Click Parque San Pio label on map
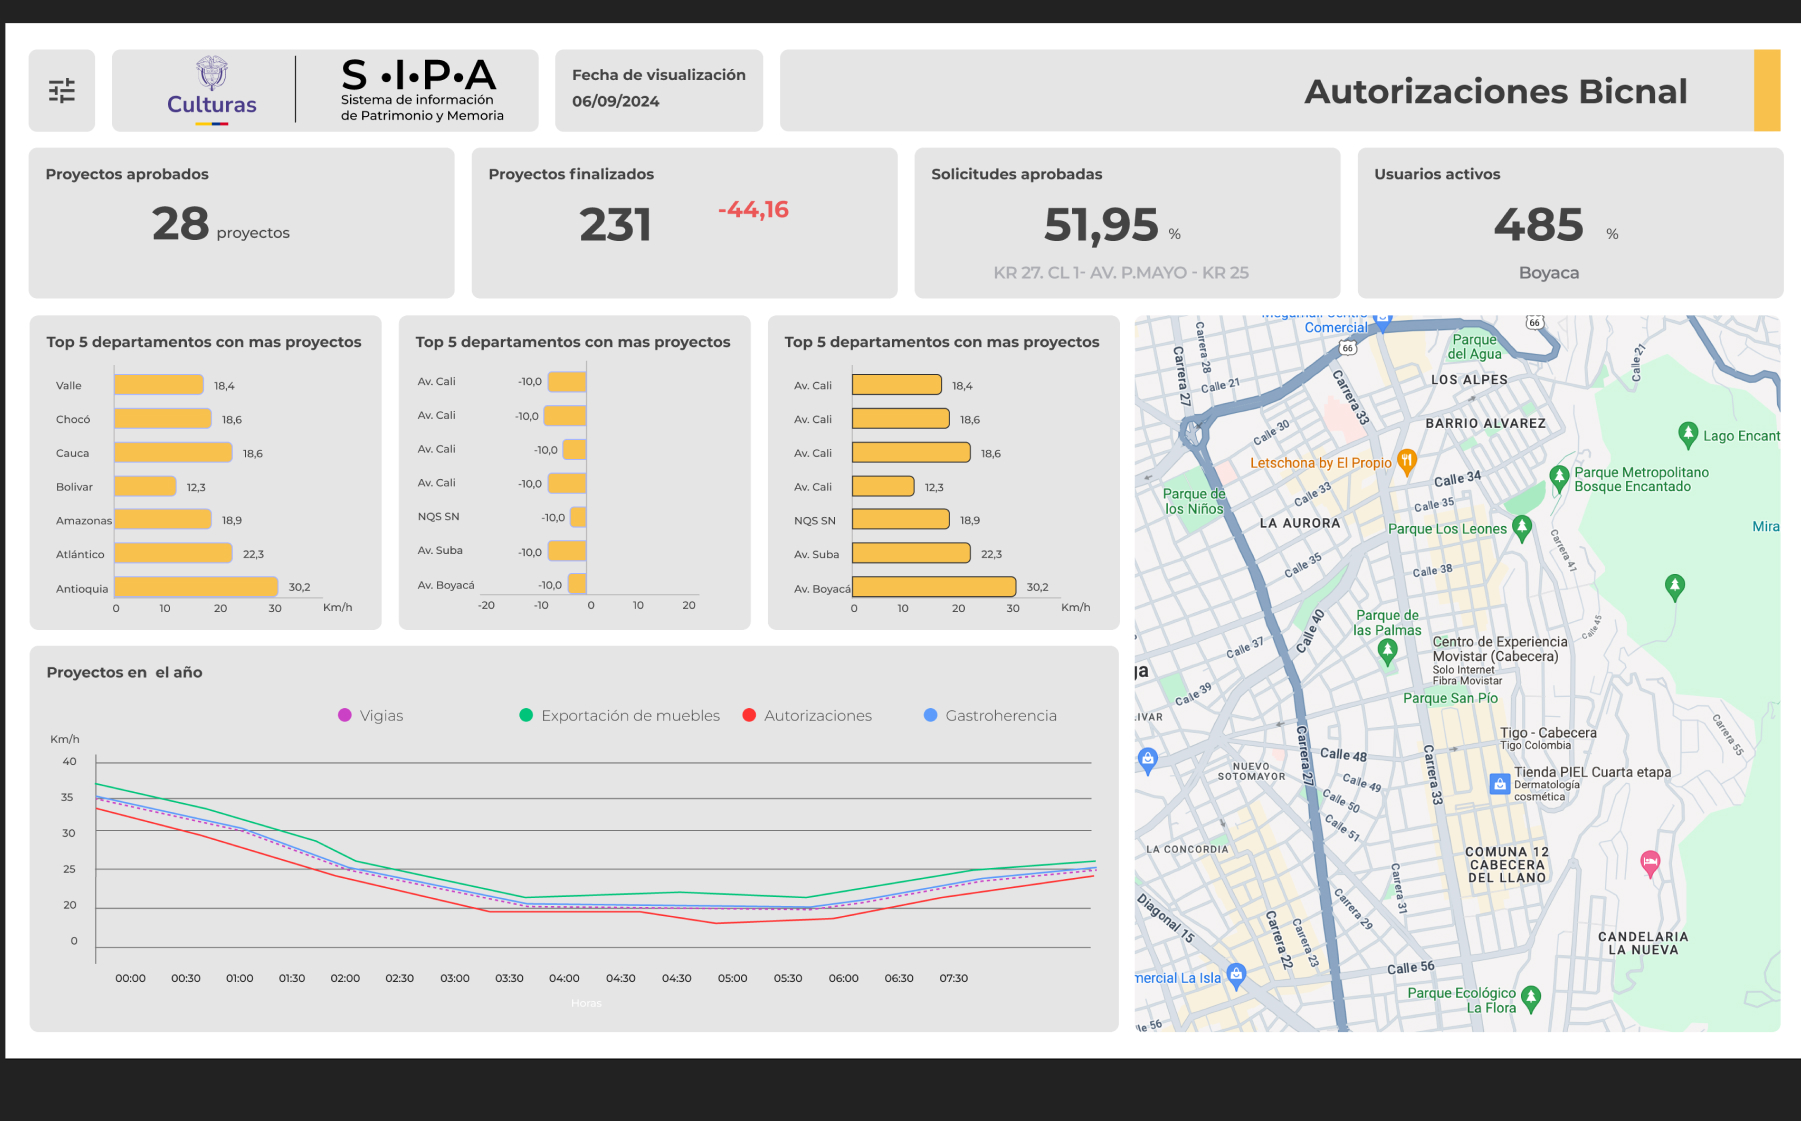 click(1450, 698)
